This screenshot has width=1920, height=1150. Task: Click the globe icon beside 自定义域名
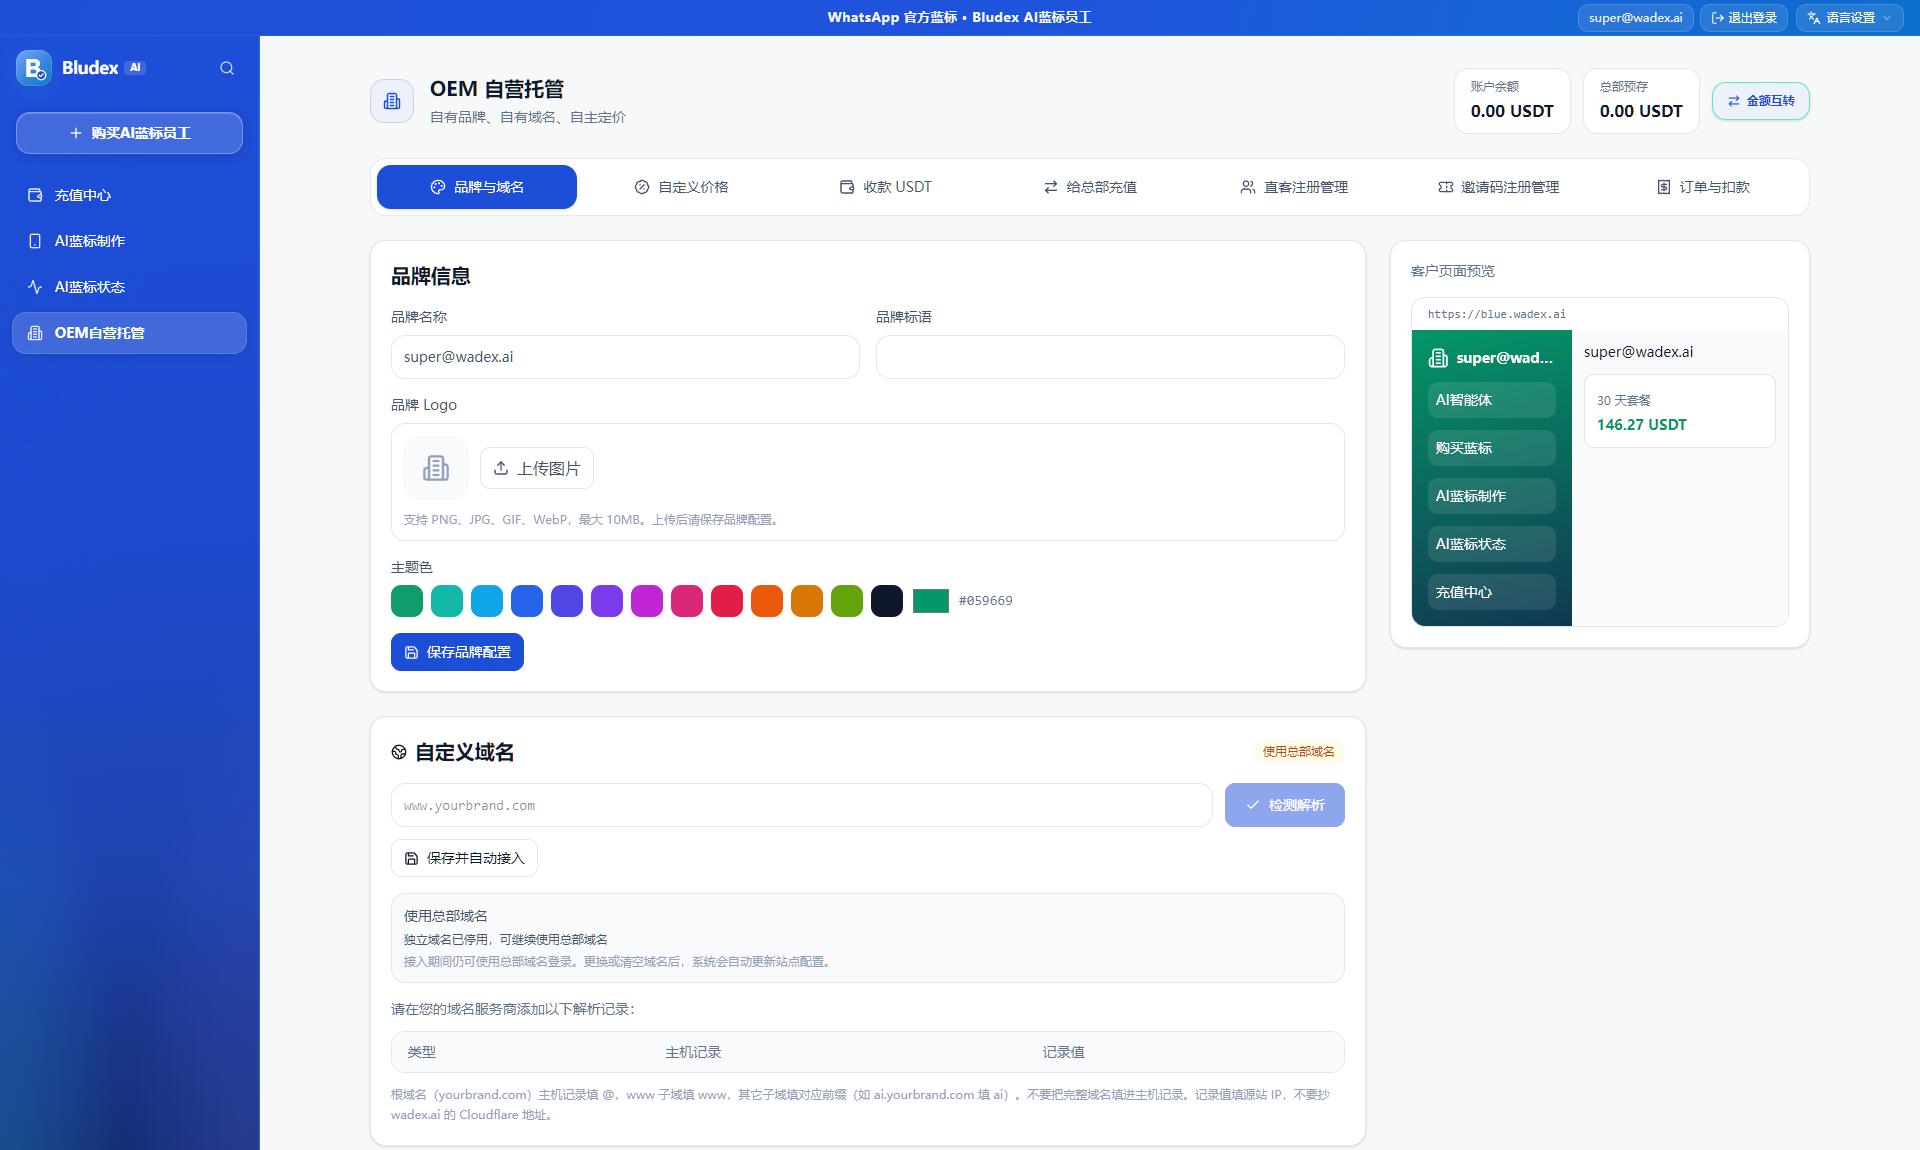pyautogui.click(x=399, y=752)
